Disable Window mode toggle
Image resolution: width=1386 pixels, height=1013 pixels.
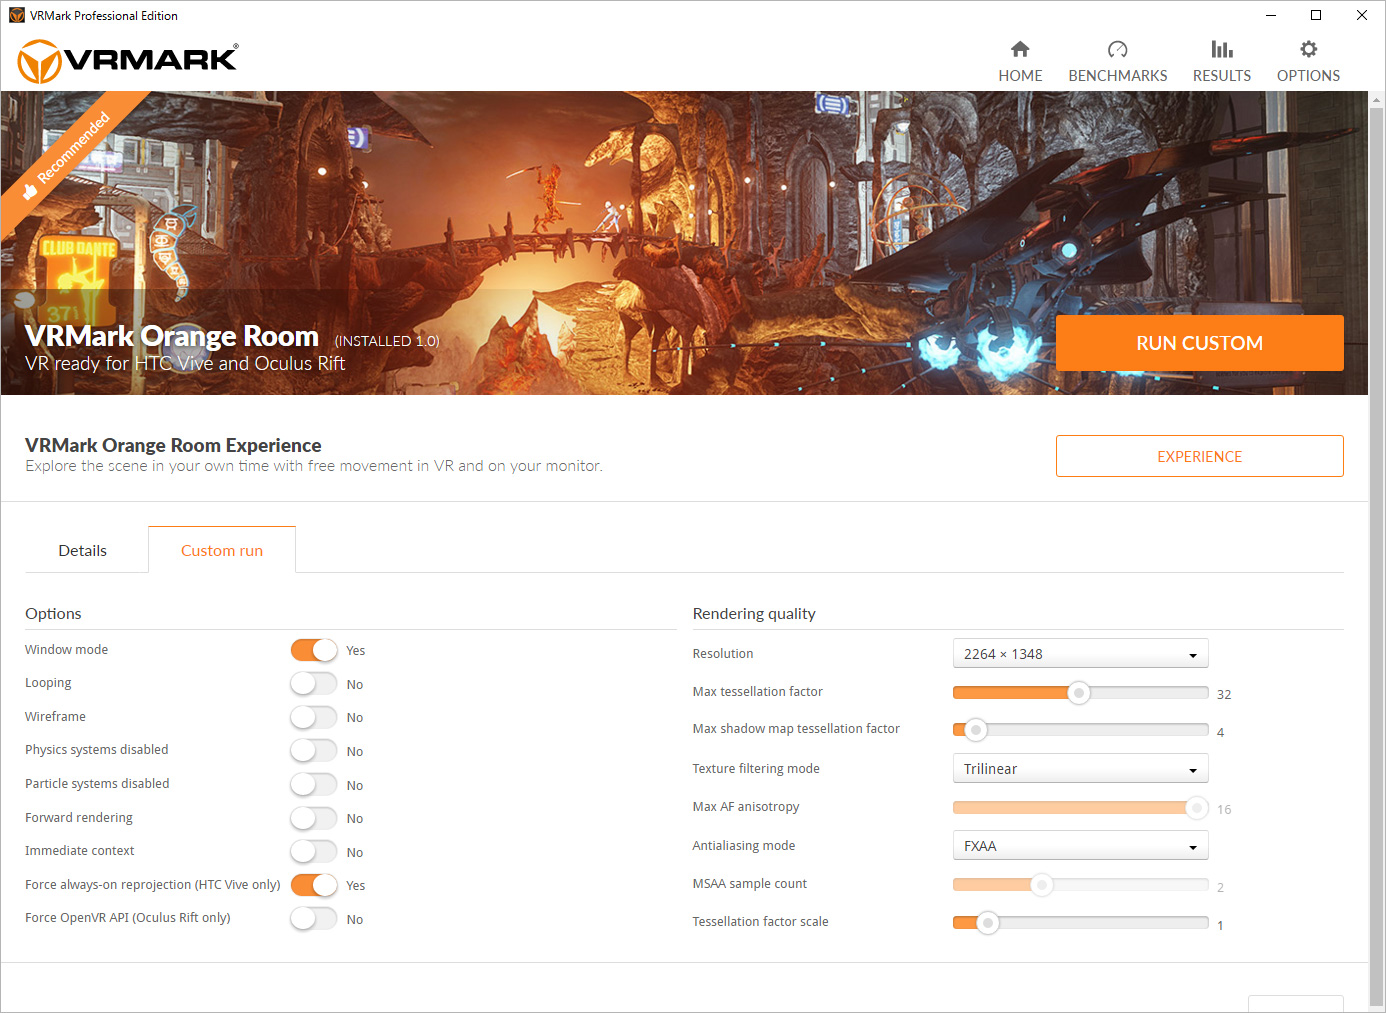(314, 650)
